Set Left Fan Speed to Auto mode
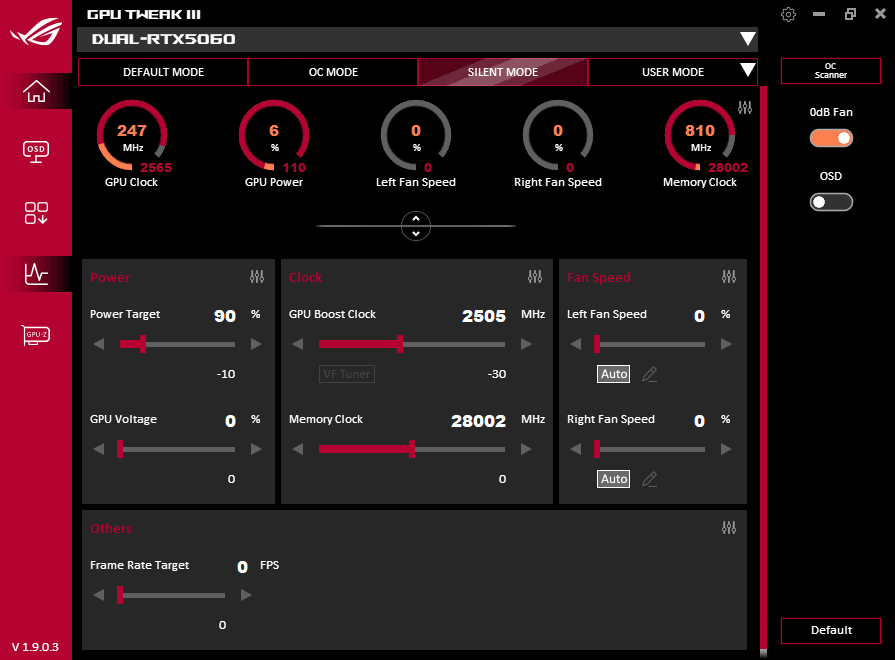 point(613,373)
